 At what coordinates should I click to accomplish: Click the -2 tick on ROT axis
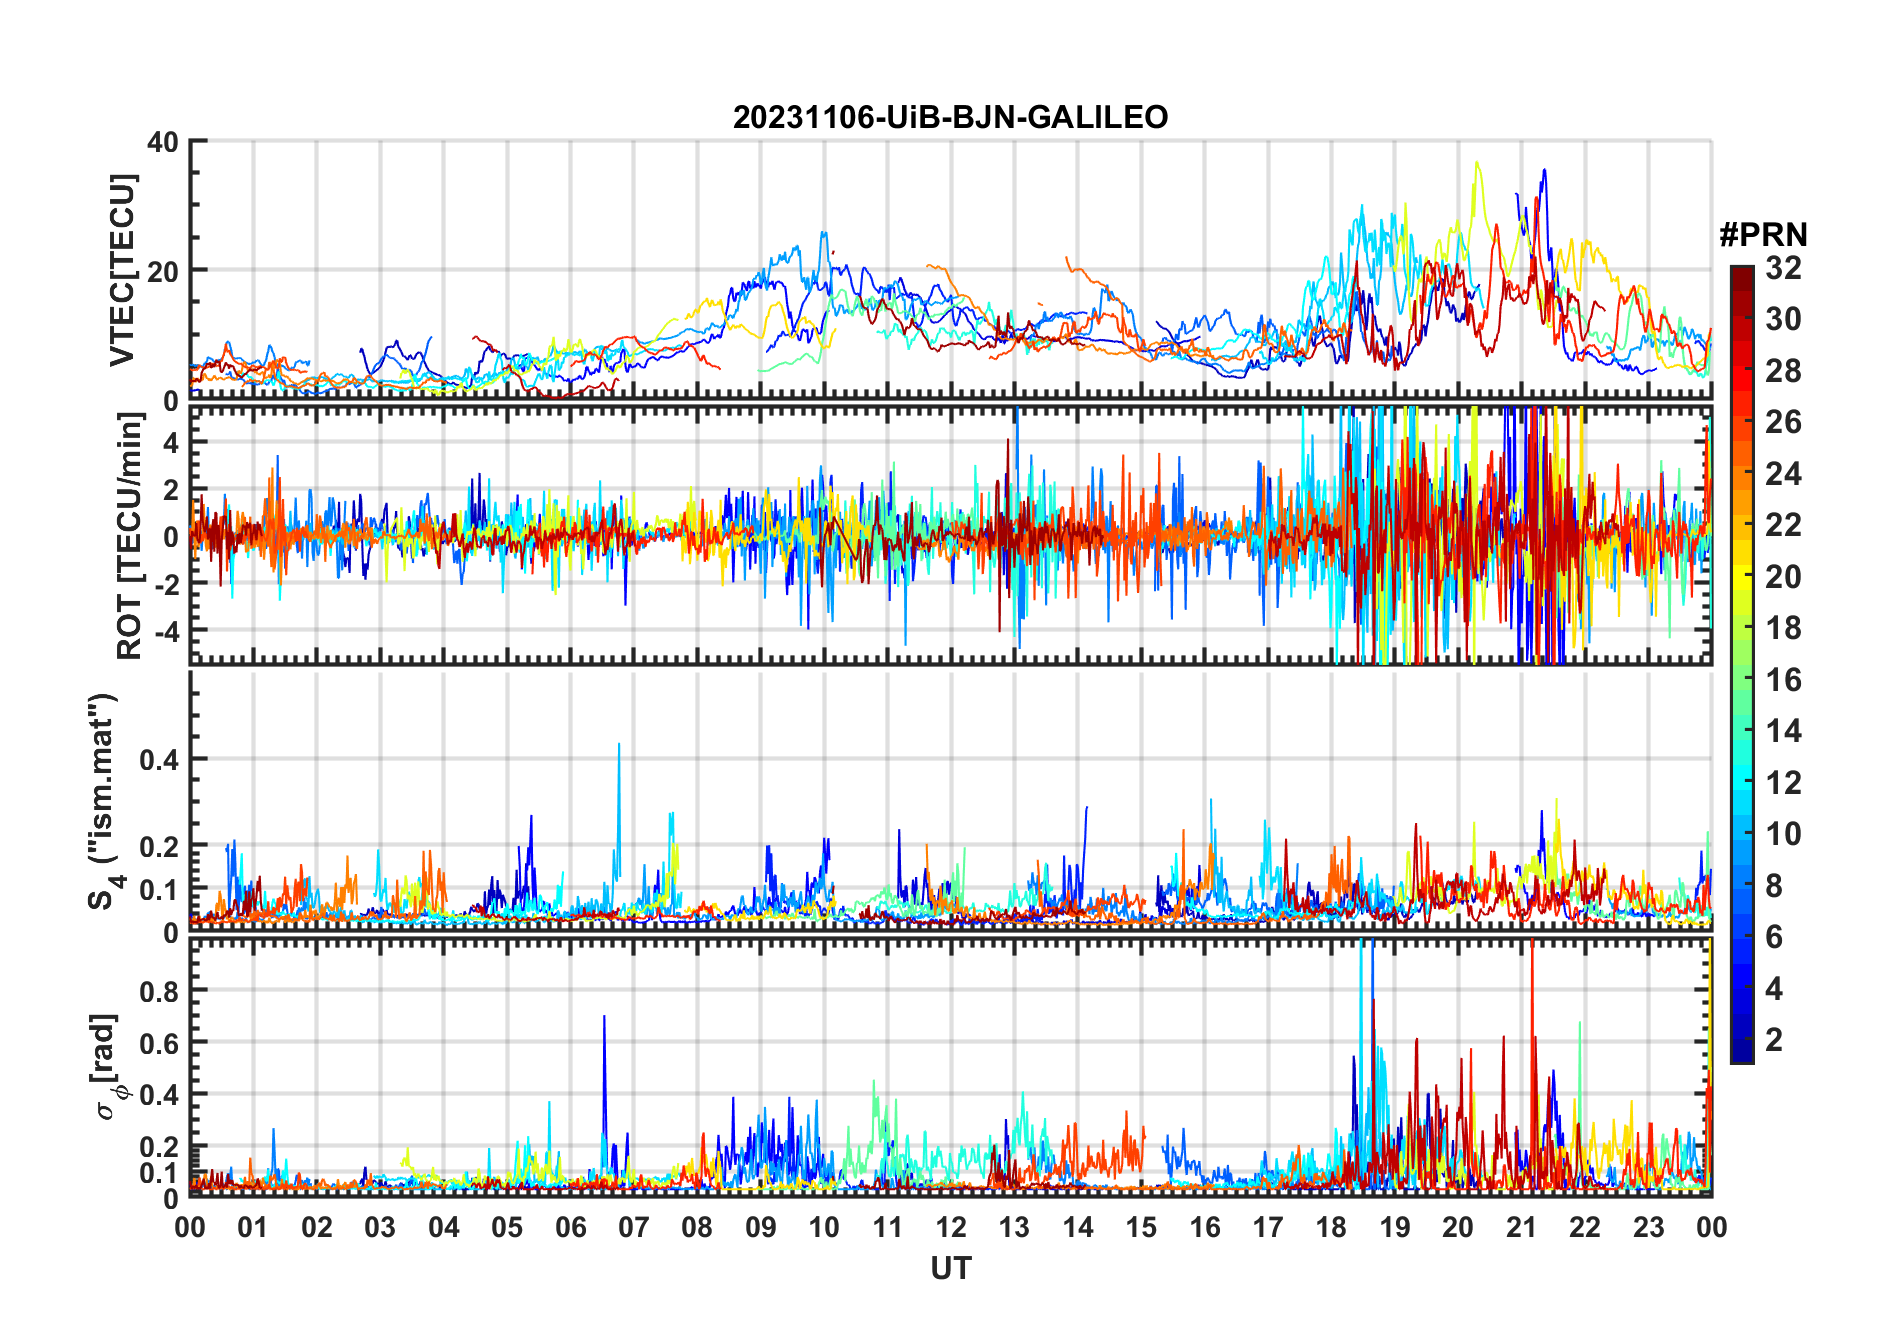(x=168, y=584)
